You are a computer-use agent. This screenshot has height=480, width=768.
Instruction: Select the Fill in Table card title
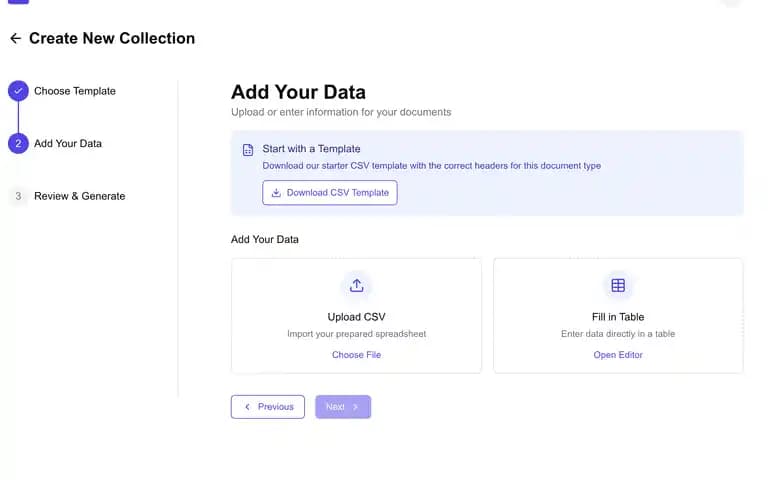(618, 317)
